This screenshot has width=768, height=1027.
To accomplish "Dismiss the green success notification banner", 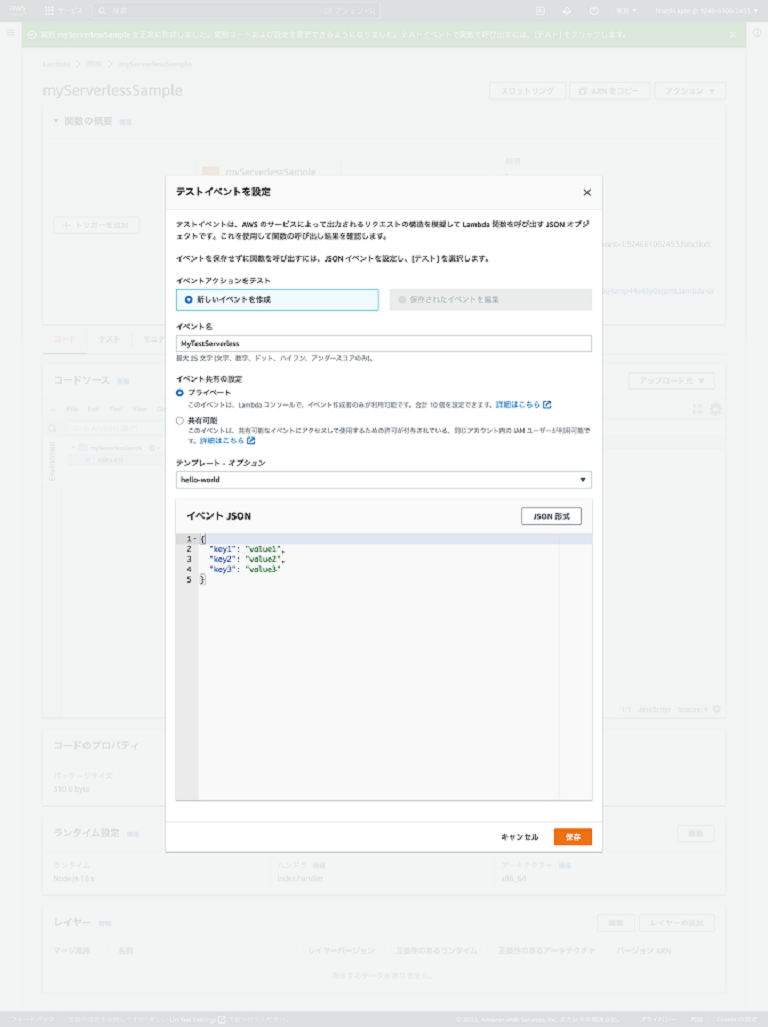I will pyautogui.click(x=733, y=35).
